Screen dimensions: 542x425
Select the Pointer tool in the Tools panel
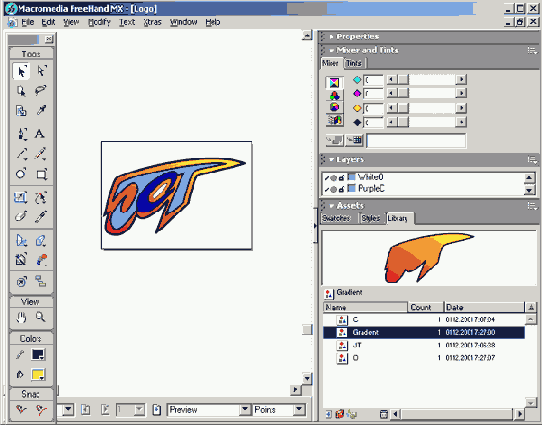(x=21, y=71)
